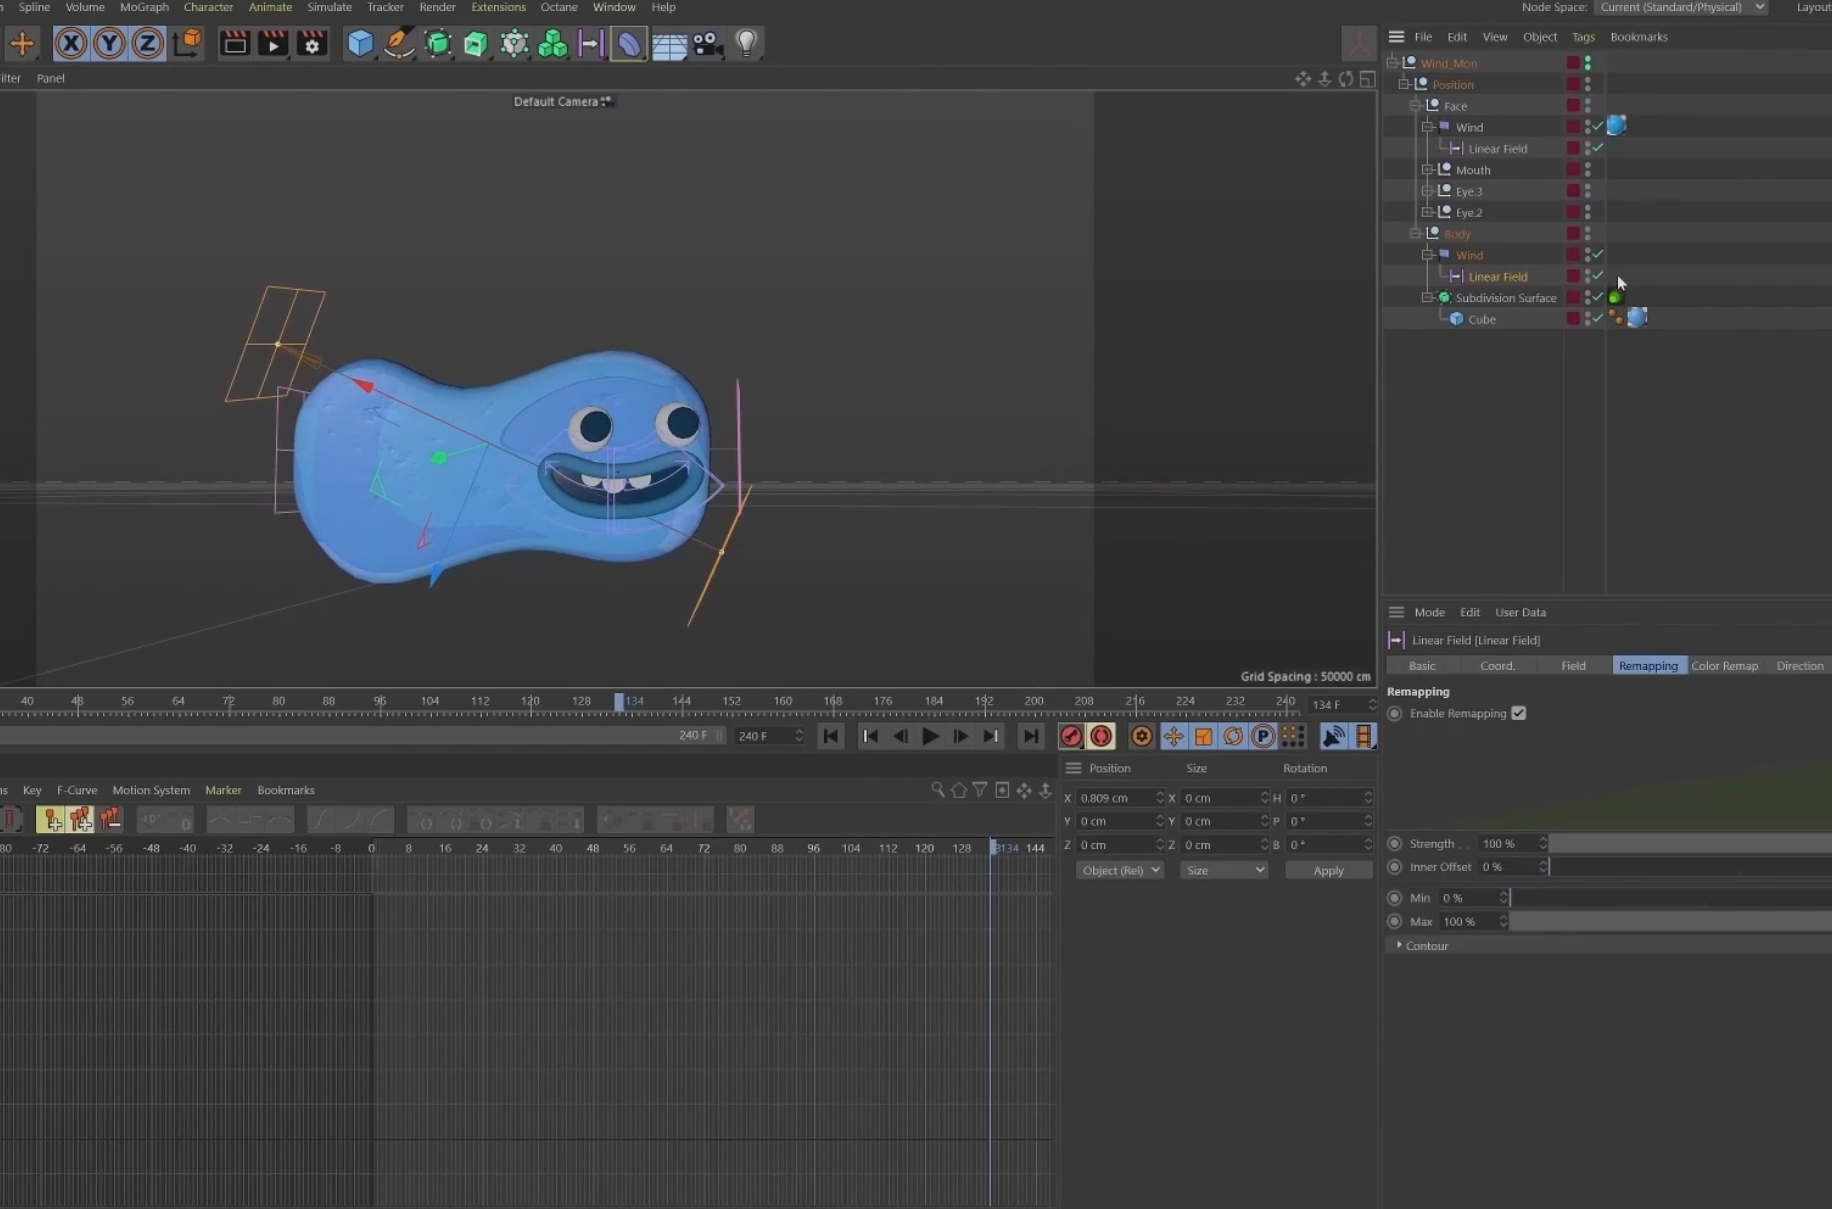Open the MoGraph menu
The image size is (1832, 1209).
[144, 7]
